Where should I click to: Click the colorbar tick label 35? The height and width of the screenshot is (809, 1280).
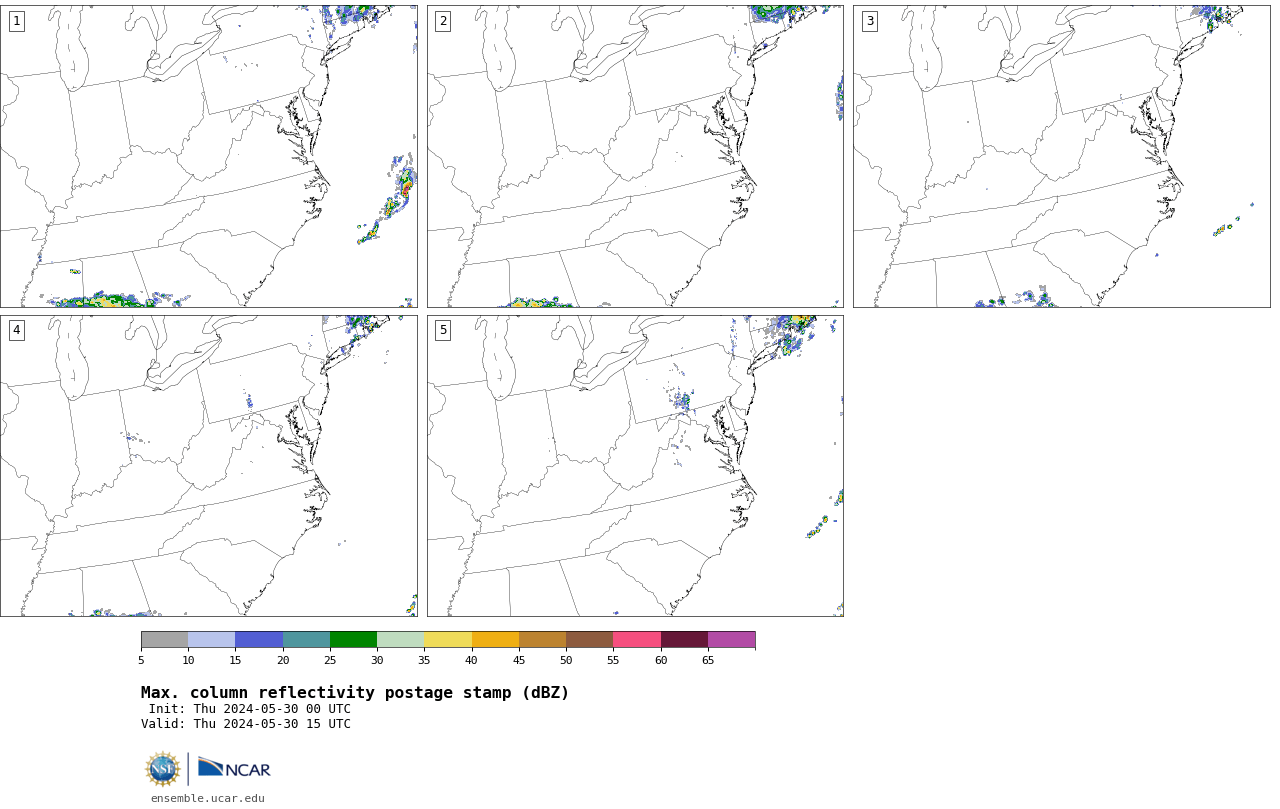424,660
